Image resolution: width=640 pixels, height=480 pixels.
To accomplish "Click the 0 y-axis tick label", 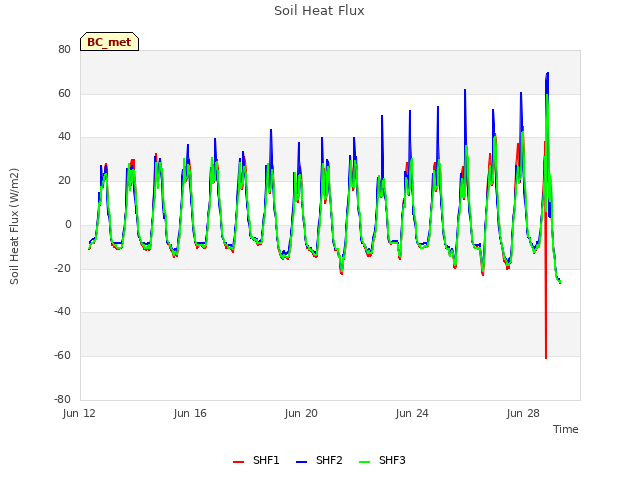I will pos(68,224).
